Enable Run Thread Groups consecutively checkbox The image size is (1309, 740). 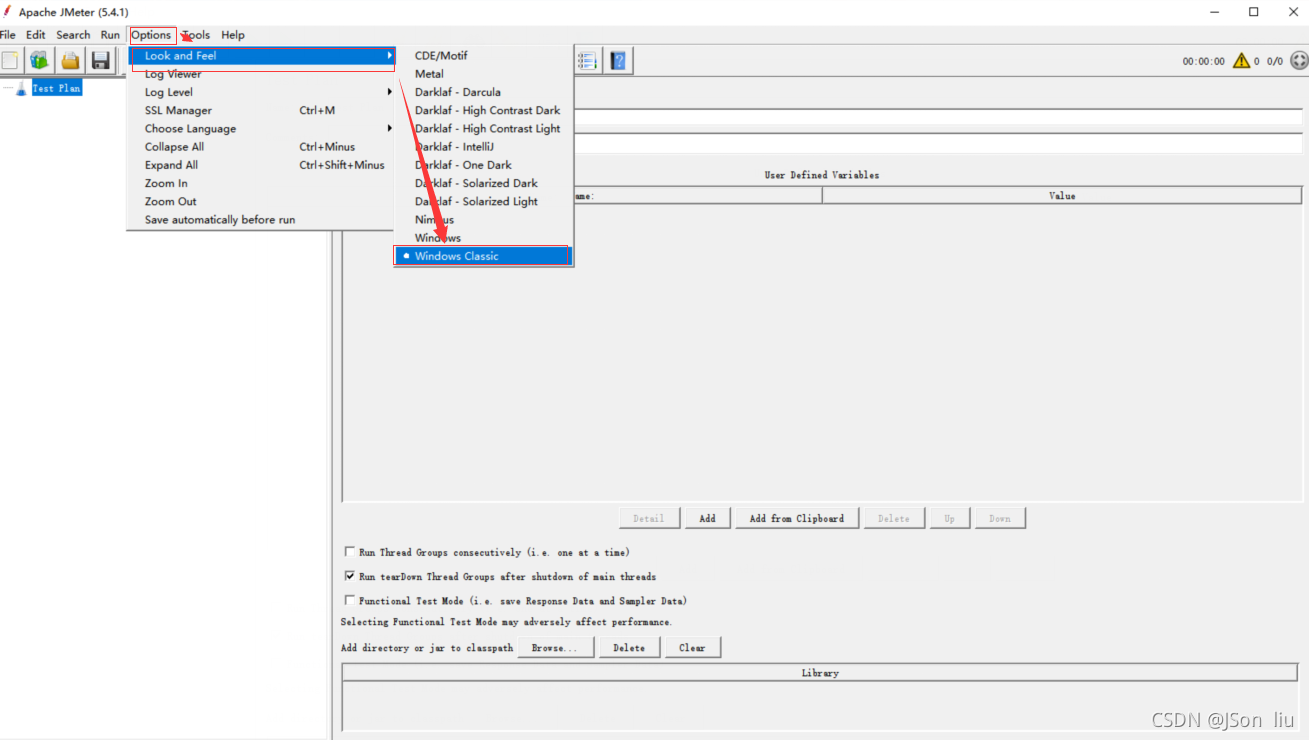pyautogui.click(x=349, y=552)
